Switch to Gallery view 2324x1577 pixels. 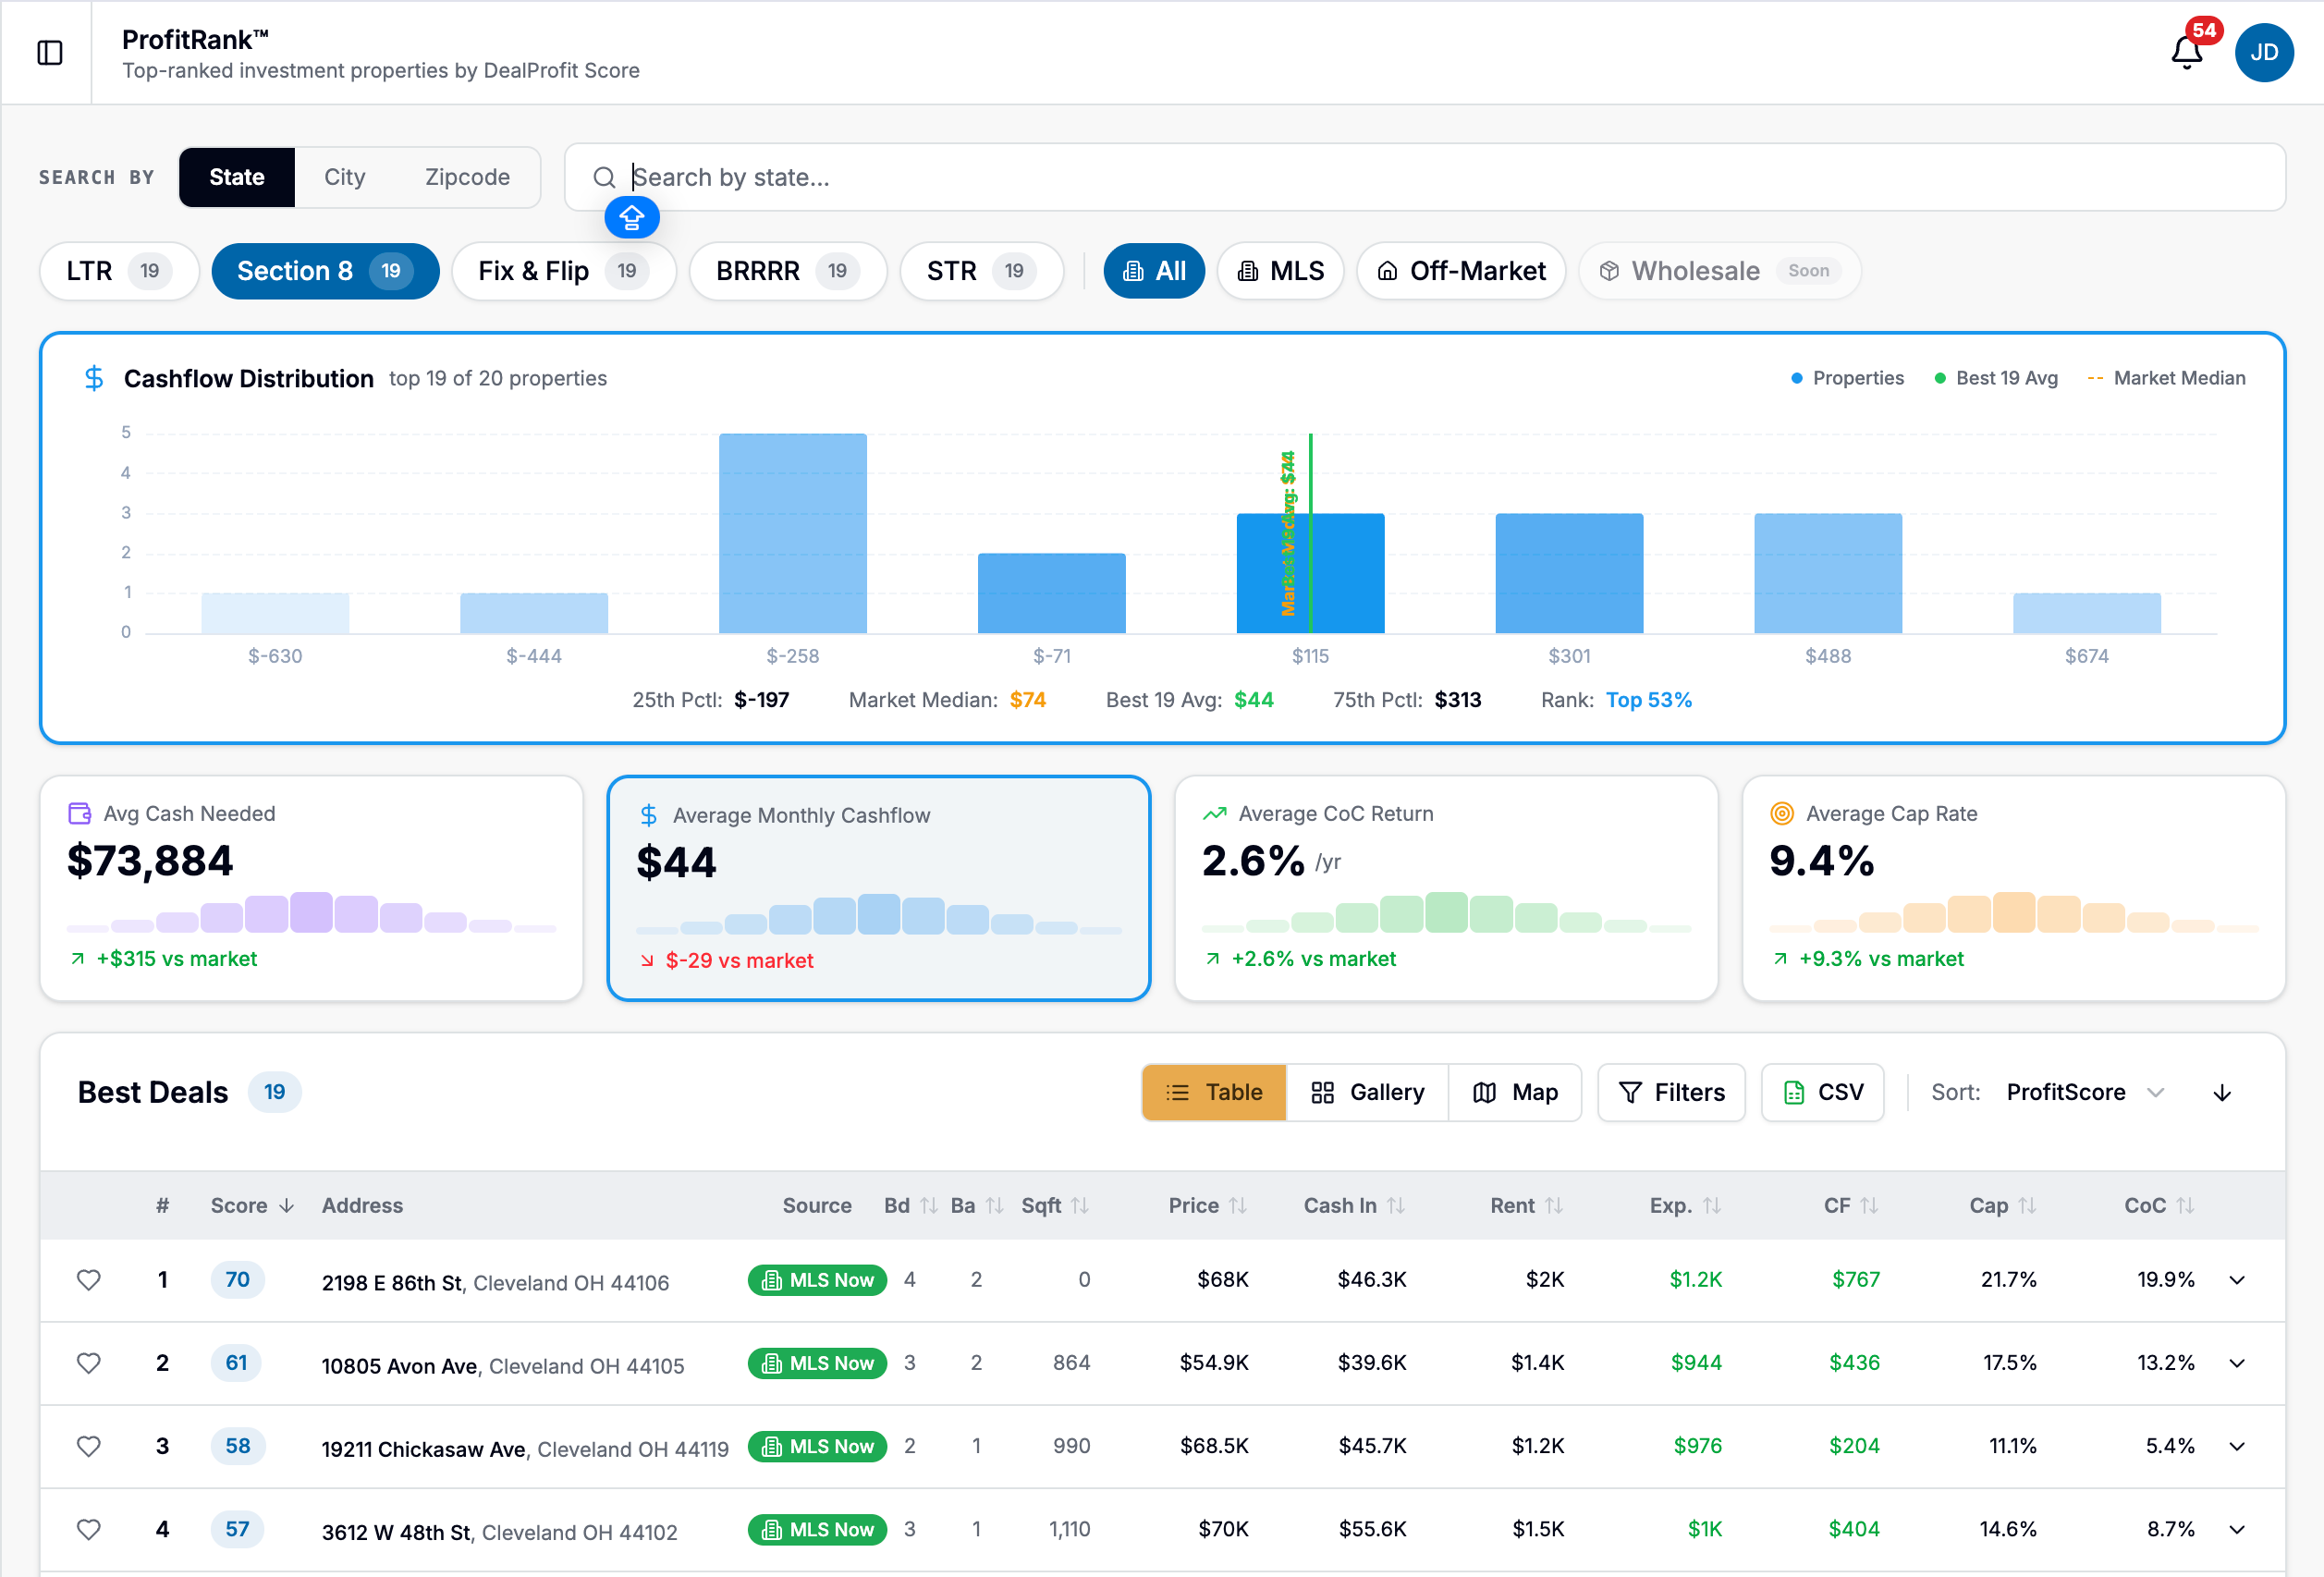(1366, 1092)
